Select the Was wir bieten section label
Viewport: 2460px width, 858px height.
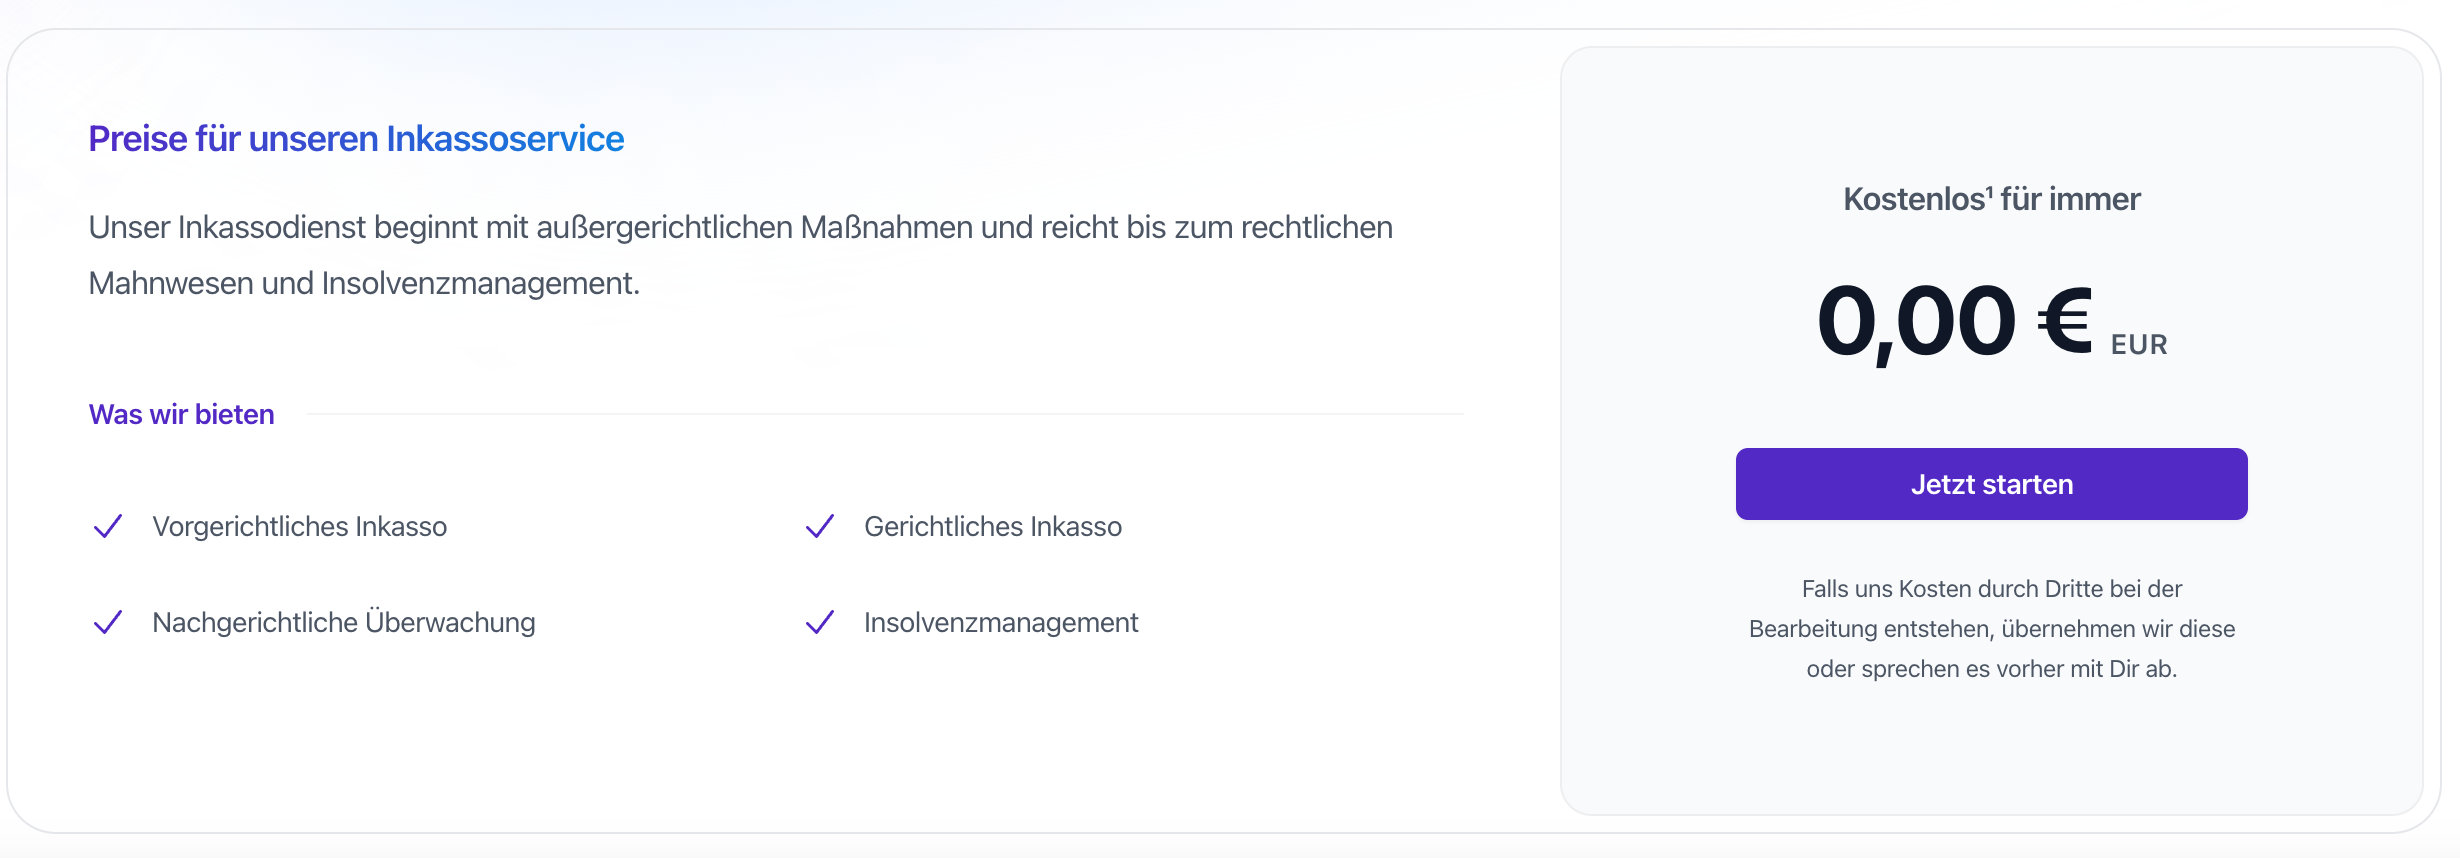click(x=181, y=414)
